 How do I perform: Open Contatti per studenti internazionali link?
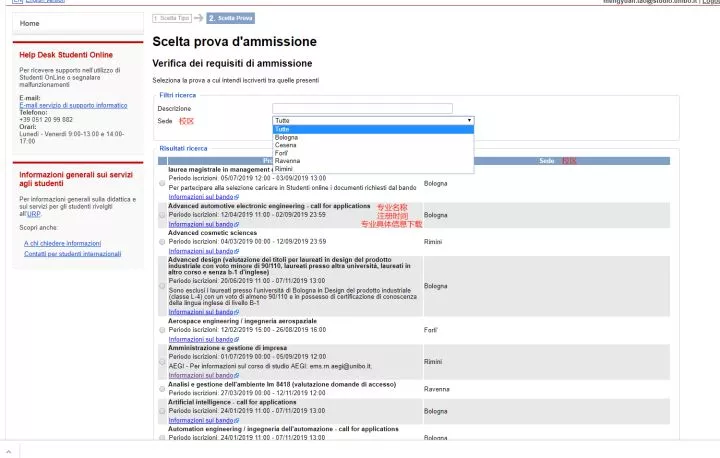coord(73,254)
